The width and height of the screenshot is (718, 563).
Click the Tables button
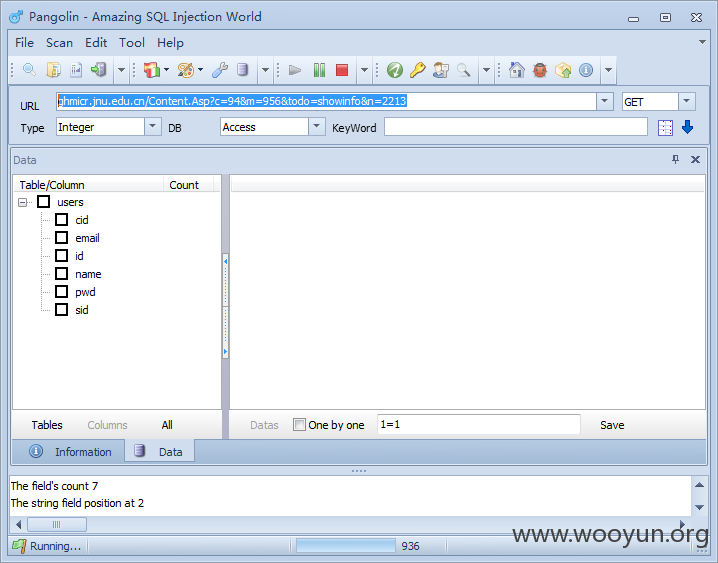[47, 425]
